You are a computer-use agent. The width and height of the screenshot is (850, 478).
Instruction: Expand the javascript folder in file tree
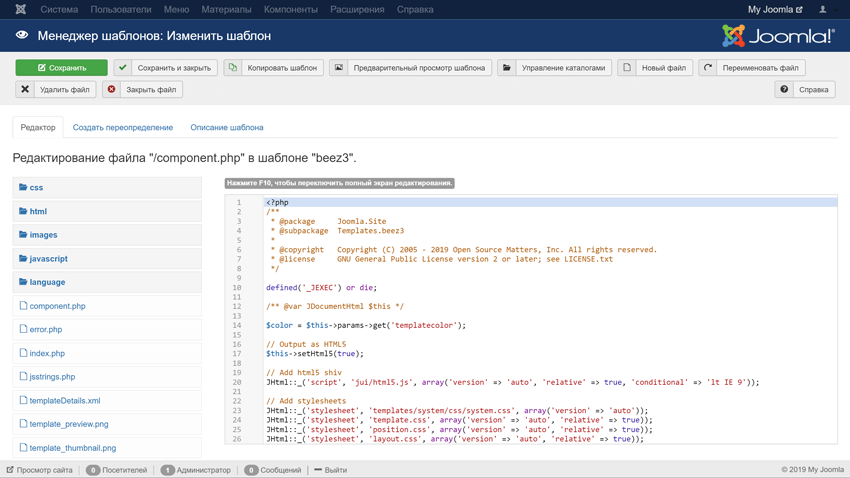pos(107,259)
